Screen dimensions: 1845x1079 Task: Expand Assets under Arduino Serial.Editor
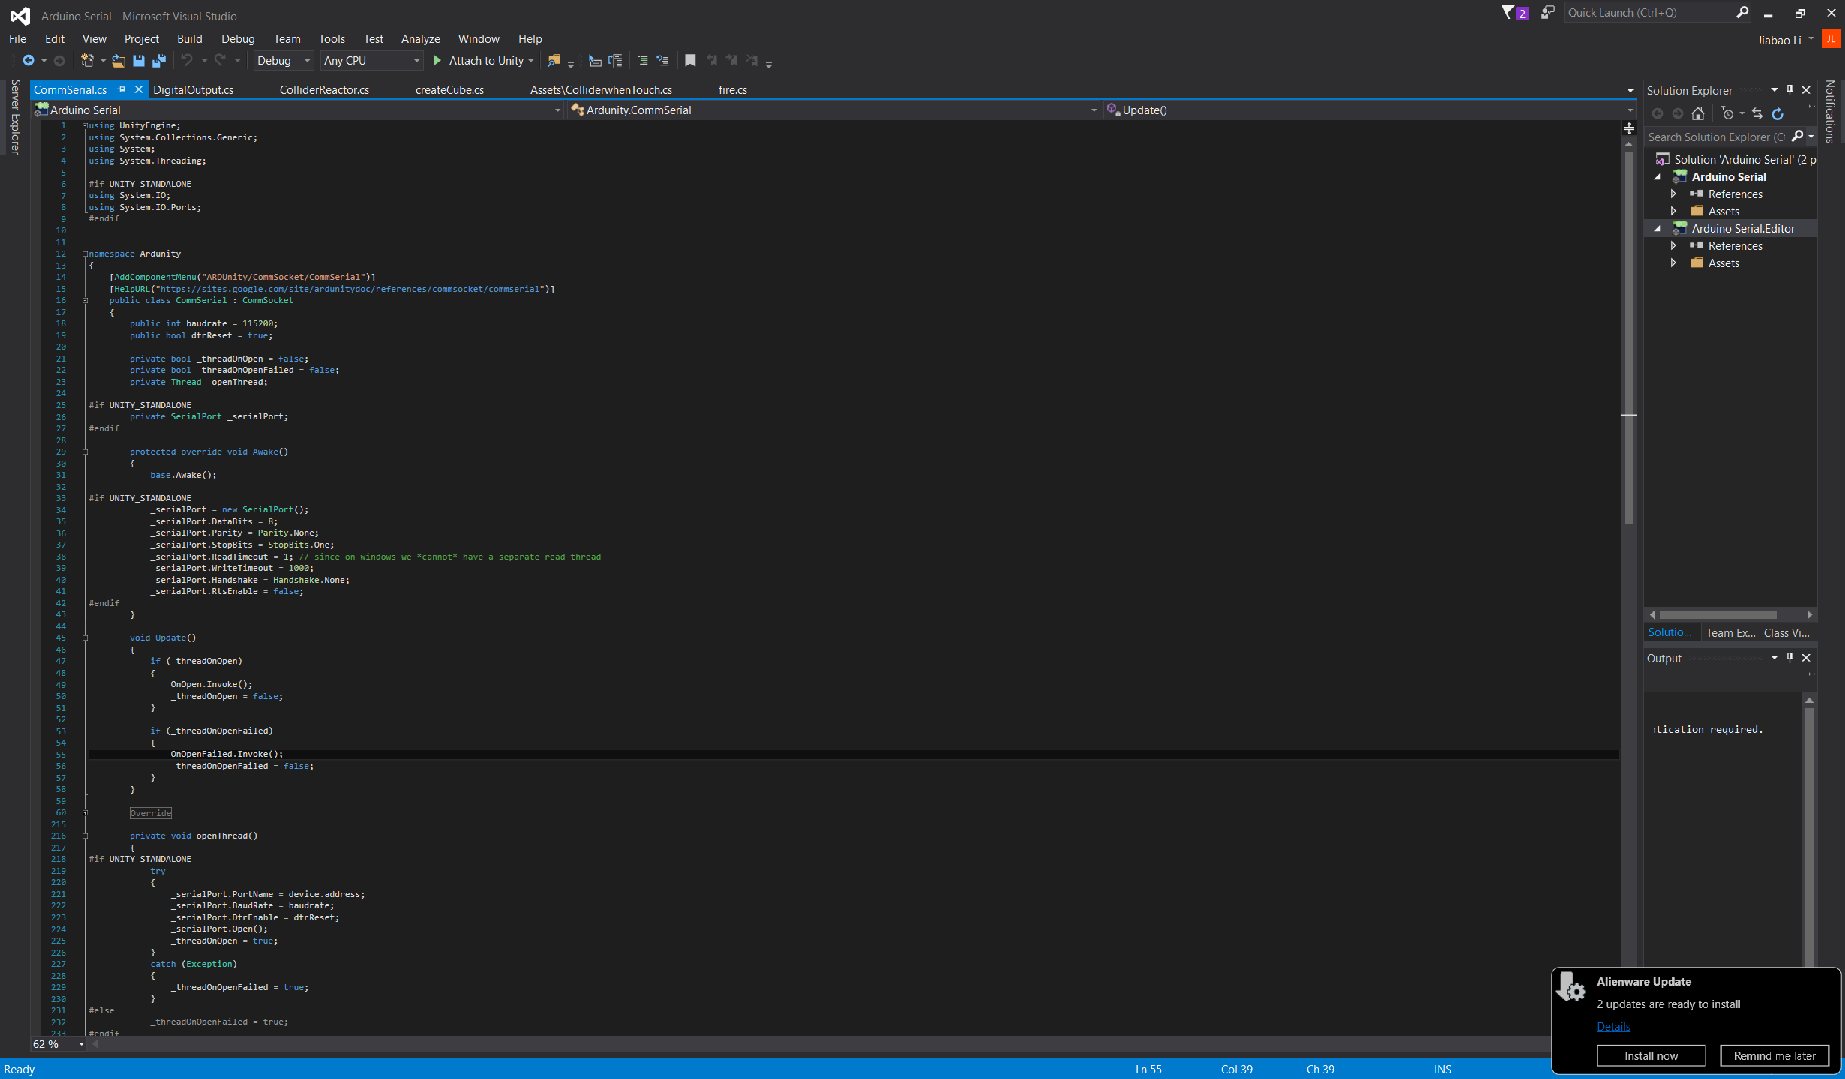(1673, 263)
